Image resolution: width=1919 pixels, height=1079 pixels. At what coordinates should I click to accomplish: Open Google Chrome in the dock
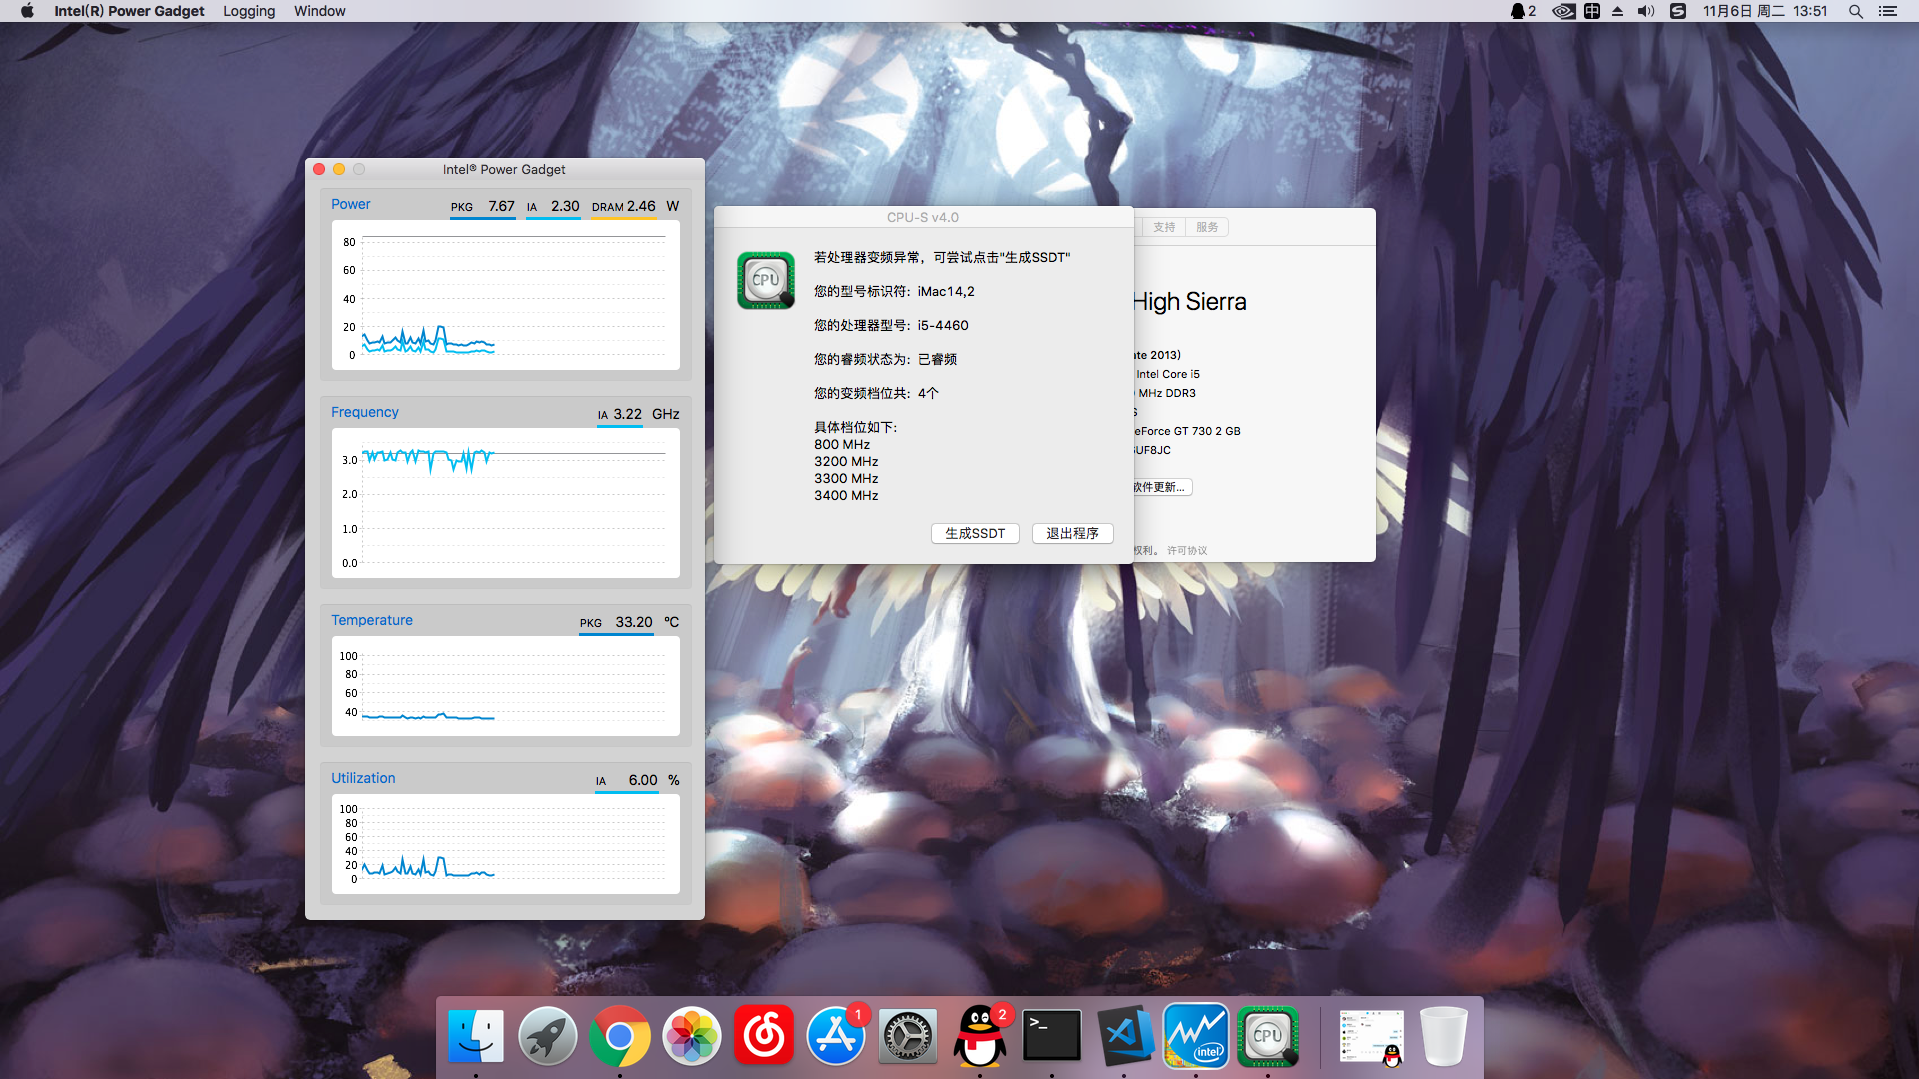pyautogui.click(x=619, y=1036)
